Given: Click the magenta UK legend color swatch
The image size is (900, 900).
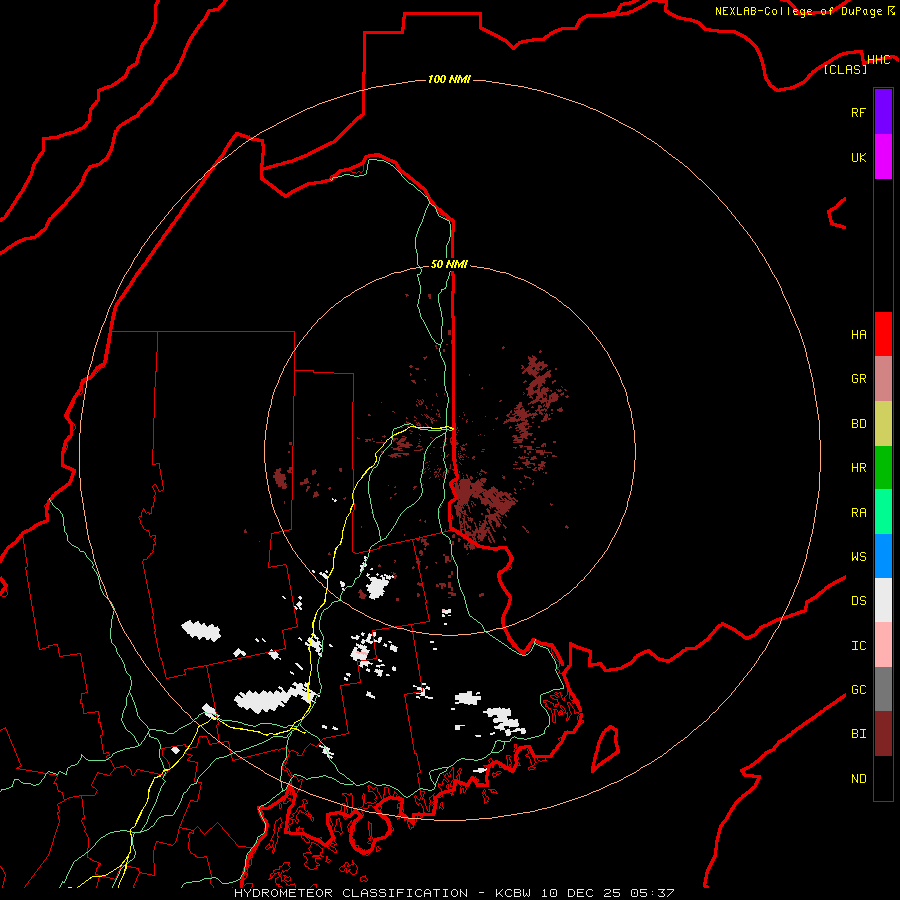Looking at the screenshot, I should click(x=883, y=157).
